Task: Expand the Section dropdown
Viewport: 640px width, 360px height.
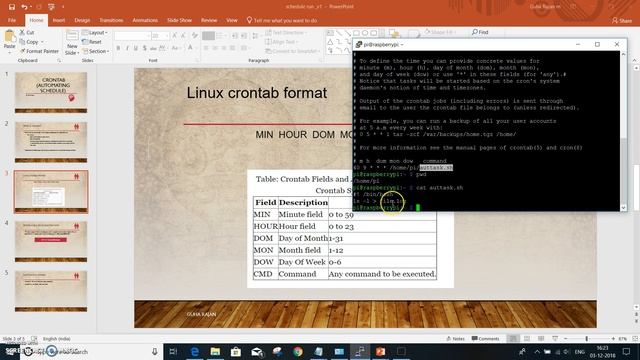Action: point(96,51)
